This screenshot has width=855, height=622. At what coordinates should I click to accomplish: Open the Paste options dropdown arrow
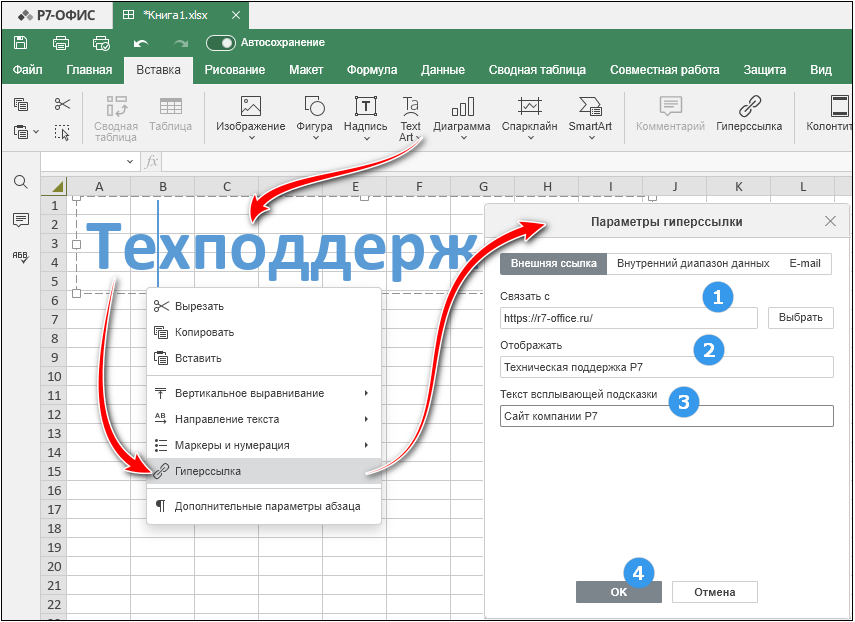[36, 132]
